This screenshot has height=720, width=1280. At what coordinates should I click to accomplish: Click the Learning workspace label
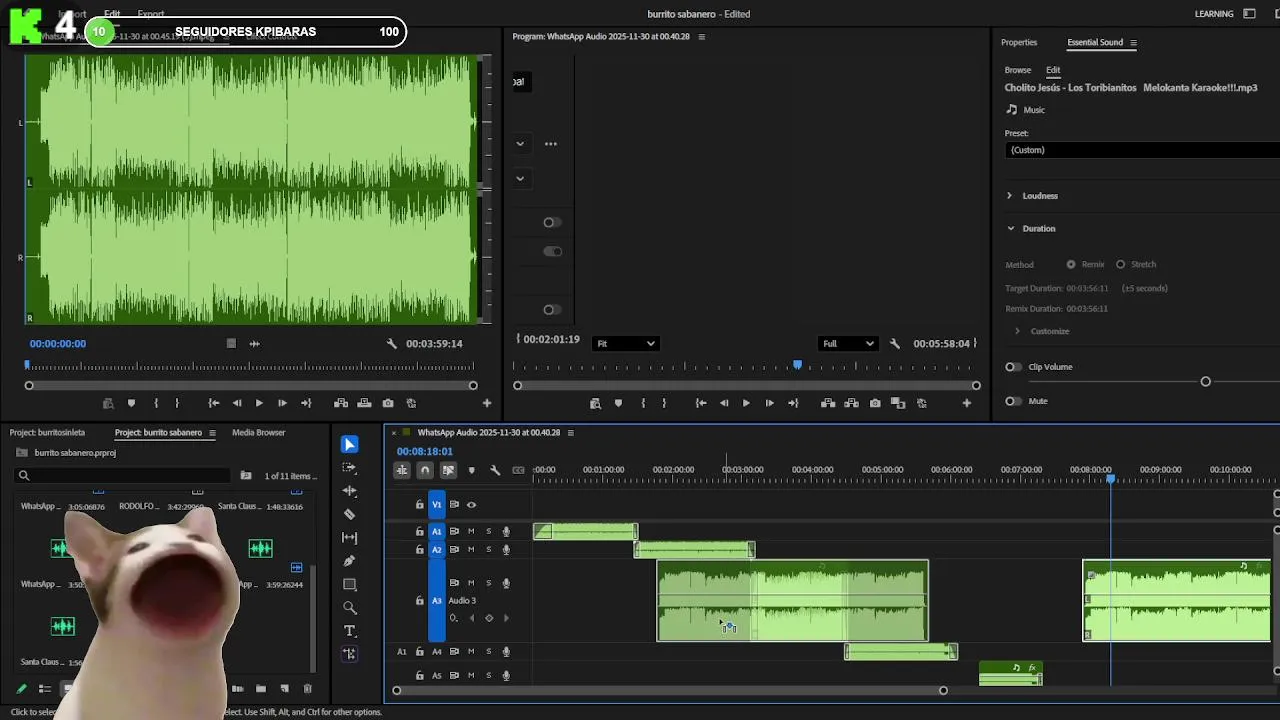pos(1214,14)
